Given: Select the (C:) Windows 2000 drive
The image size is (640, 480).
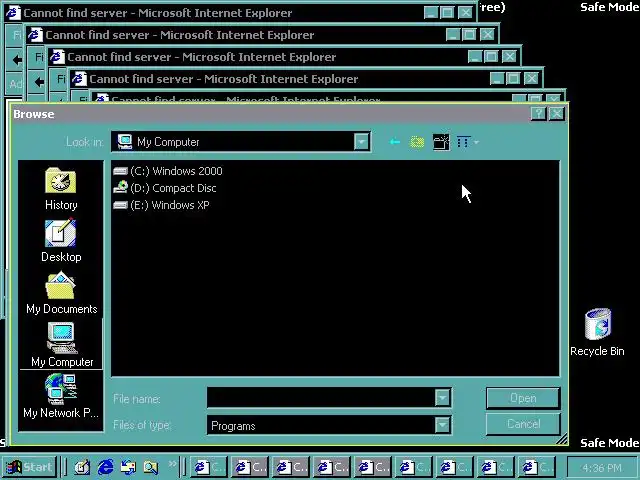Looking at the screenshot, I should (x=168, y=171).
